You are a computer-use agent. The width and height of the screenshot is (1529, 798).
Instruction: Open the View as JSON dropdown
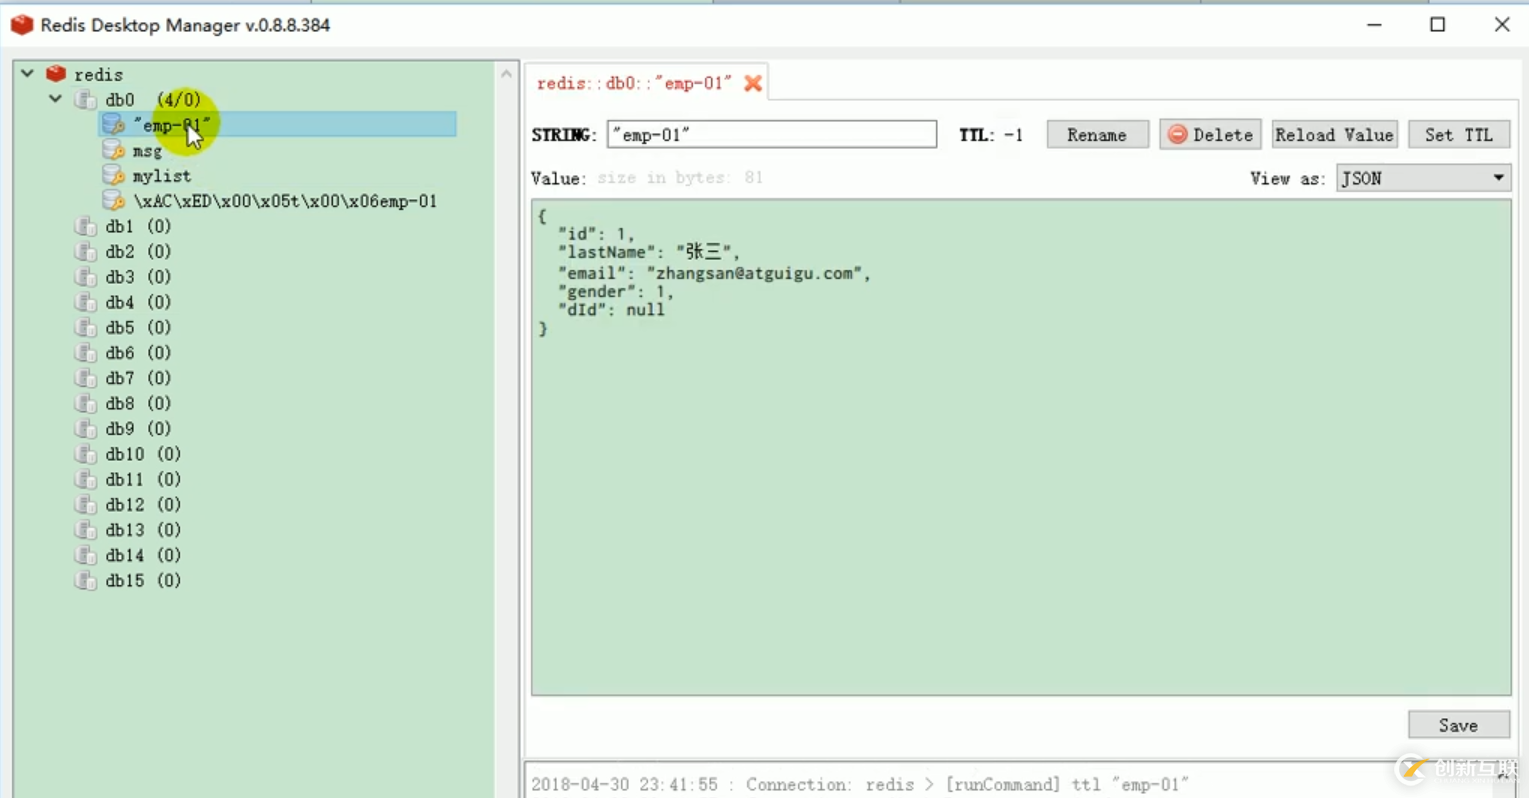[1422, 178]
